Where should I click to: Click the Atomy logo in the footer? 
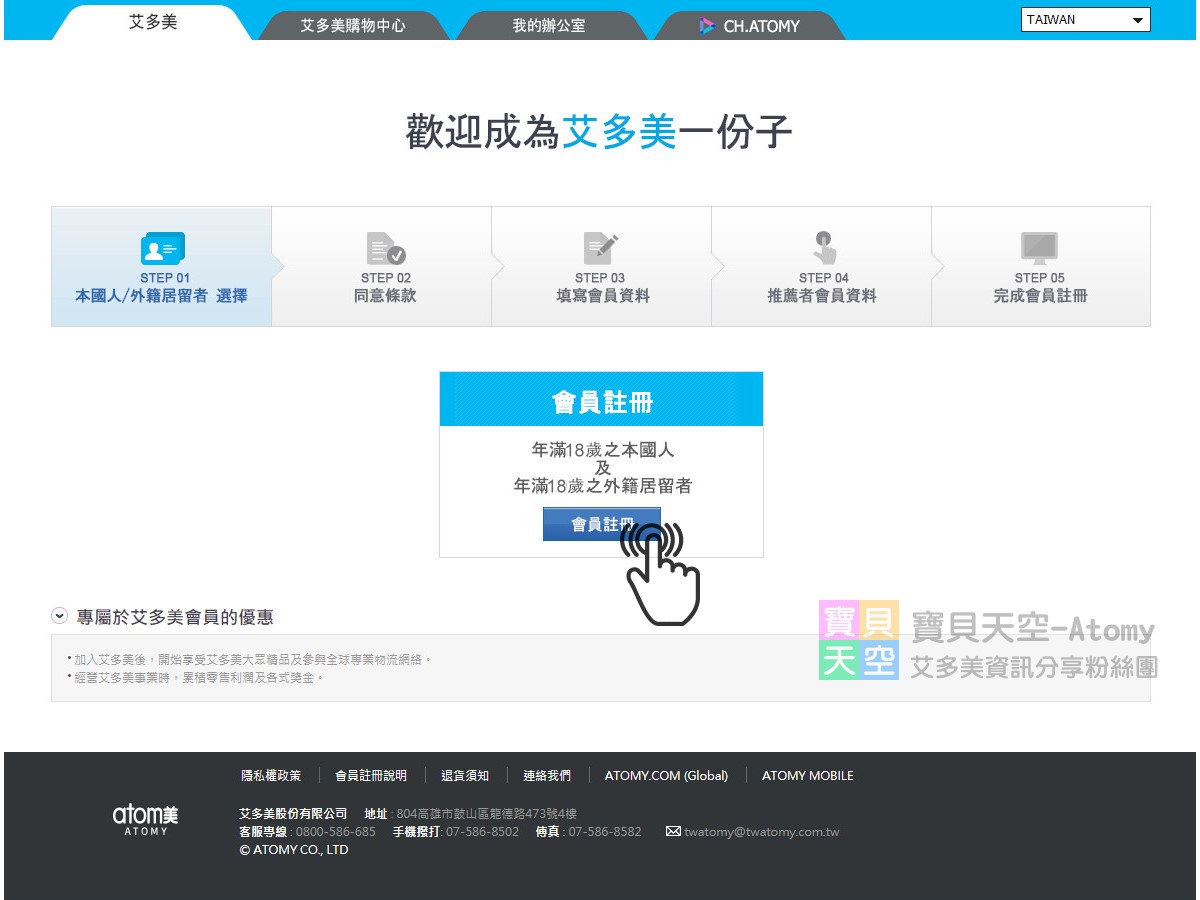[145, 820]
